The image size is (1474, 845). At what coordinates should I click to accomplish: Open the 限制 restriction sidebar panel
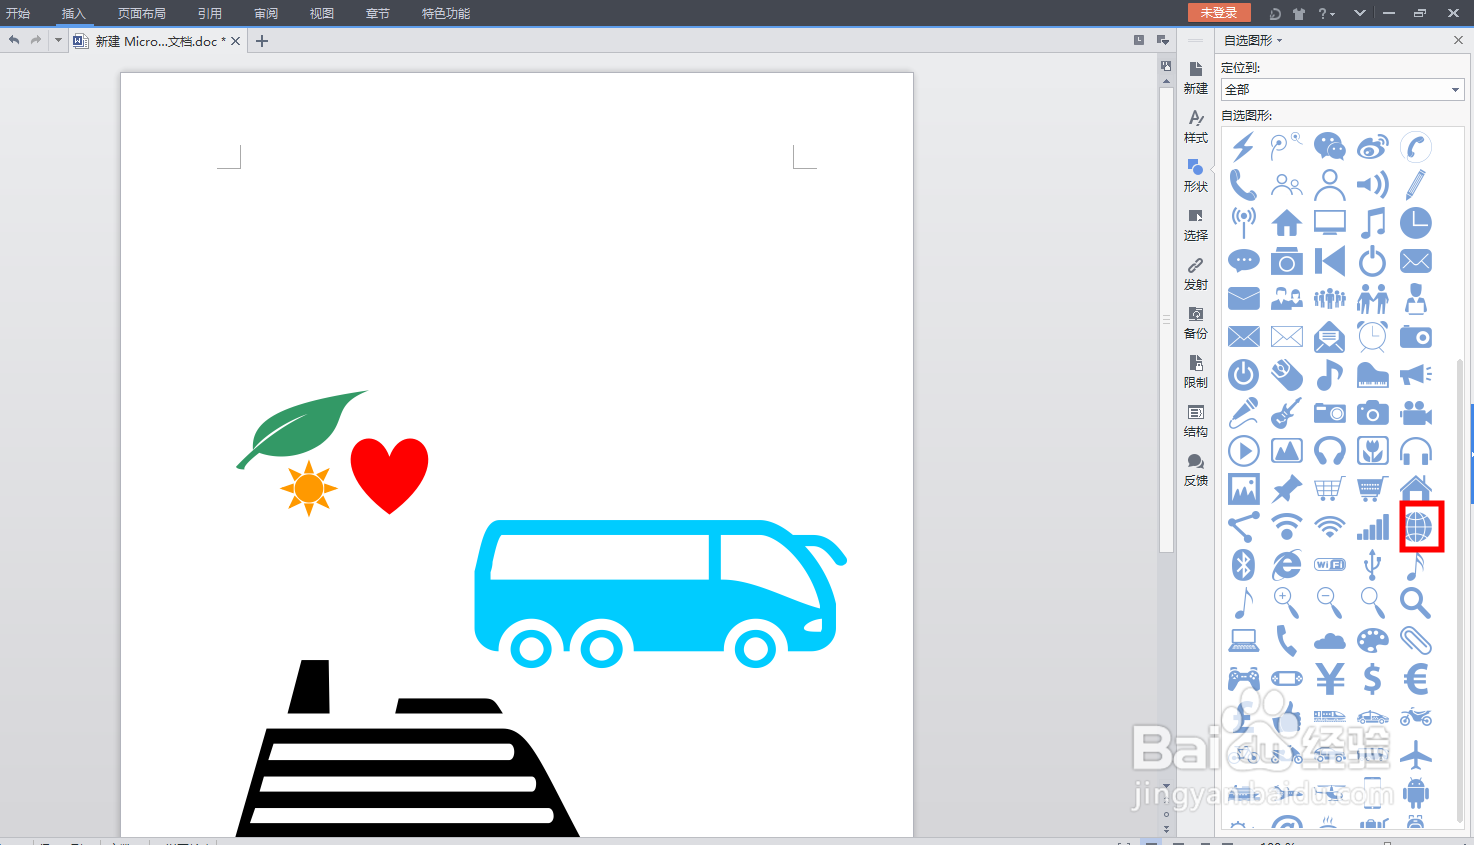(x=1196, y=372)
